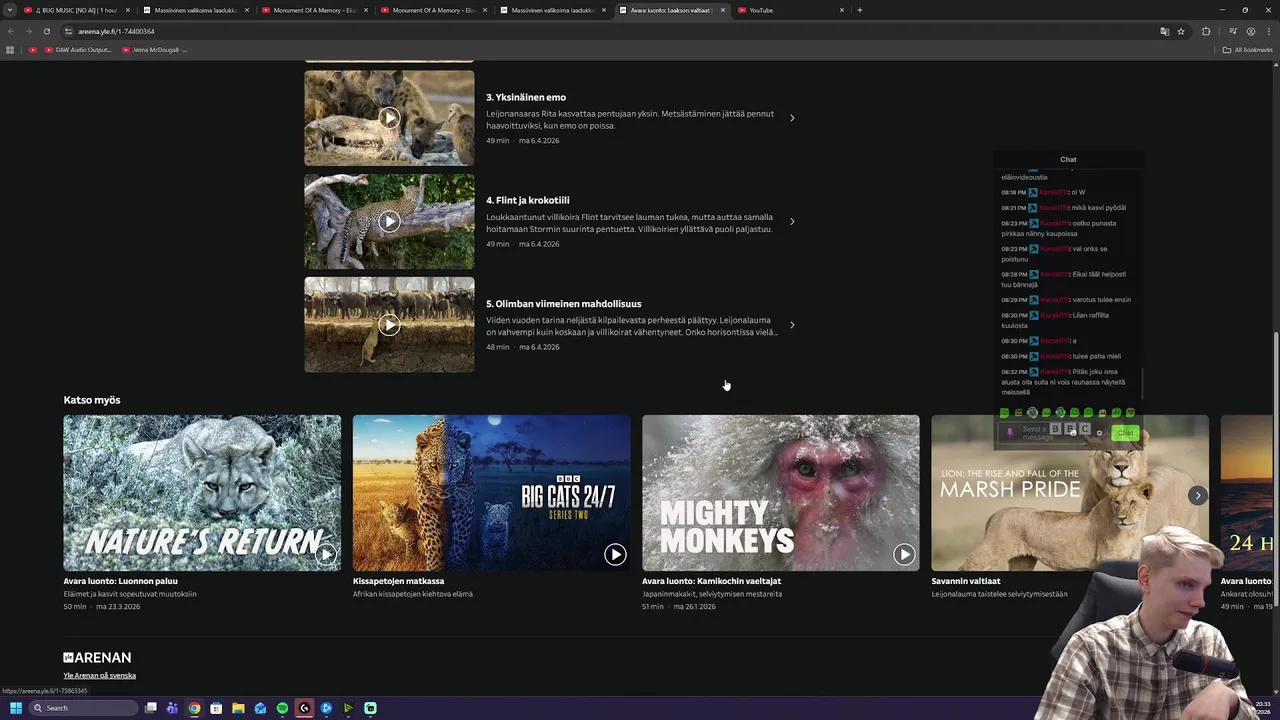Click the green Chat send button
The height and width of the screenshot is (720, 1280).
(x=1125, y=433)
